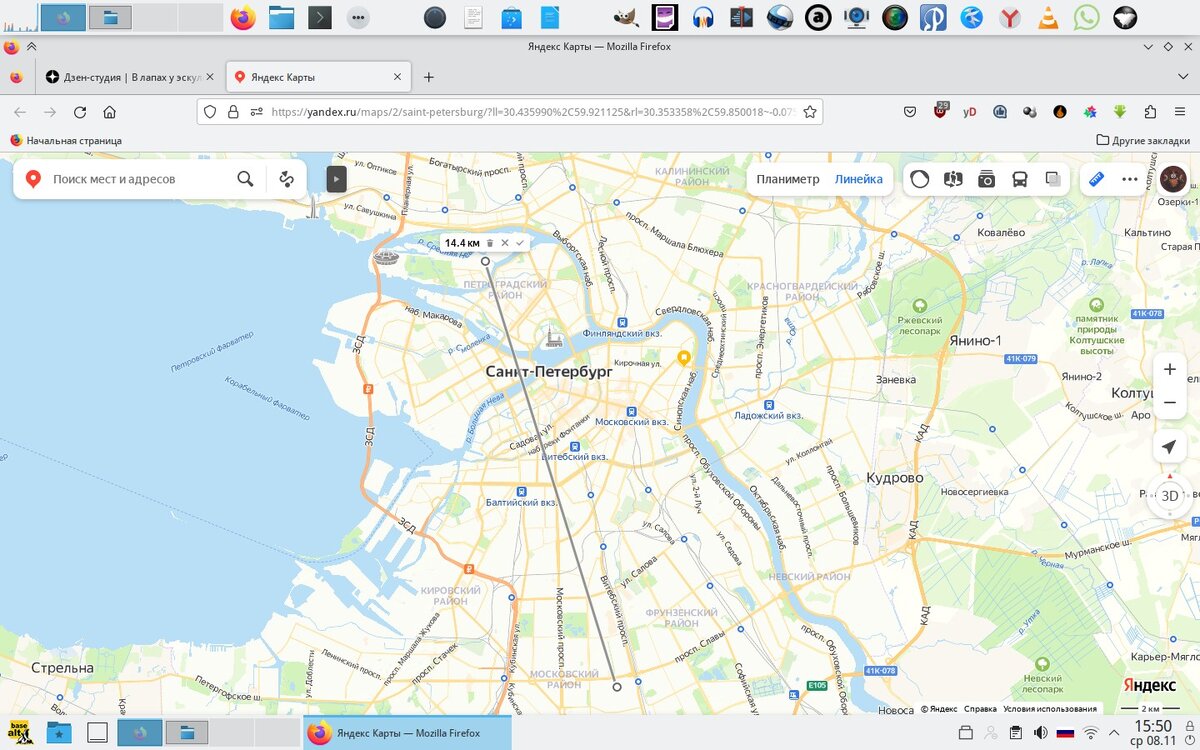
Task: Toggle 3D map tilt
Action: pyautogui.click(x=1170, y=496)
